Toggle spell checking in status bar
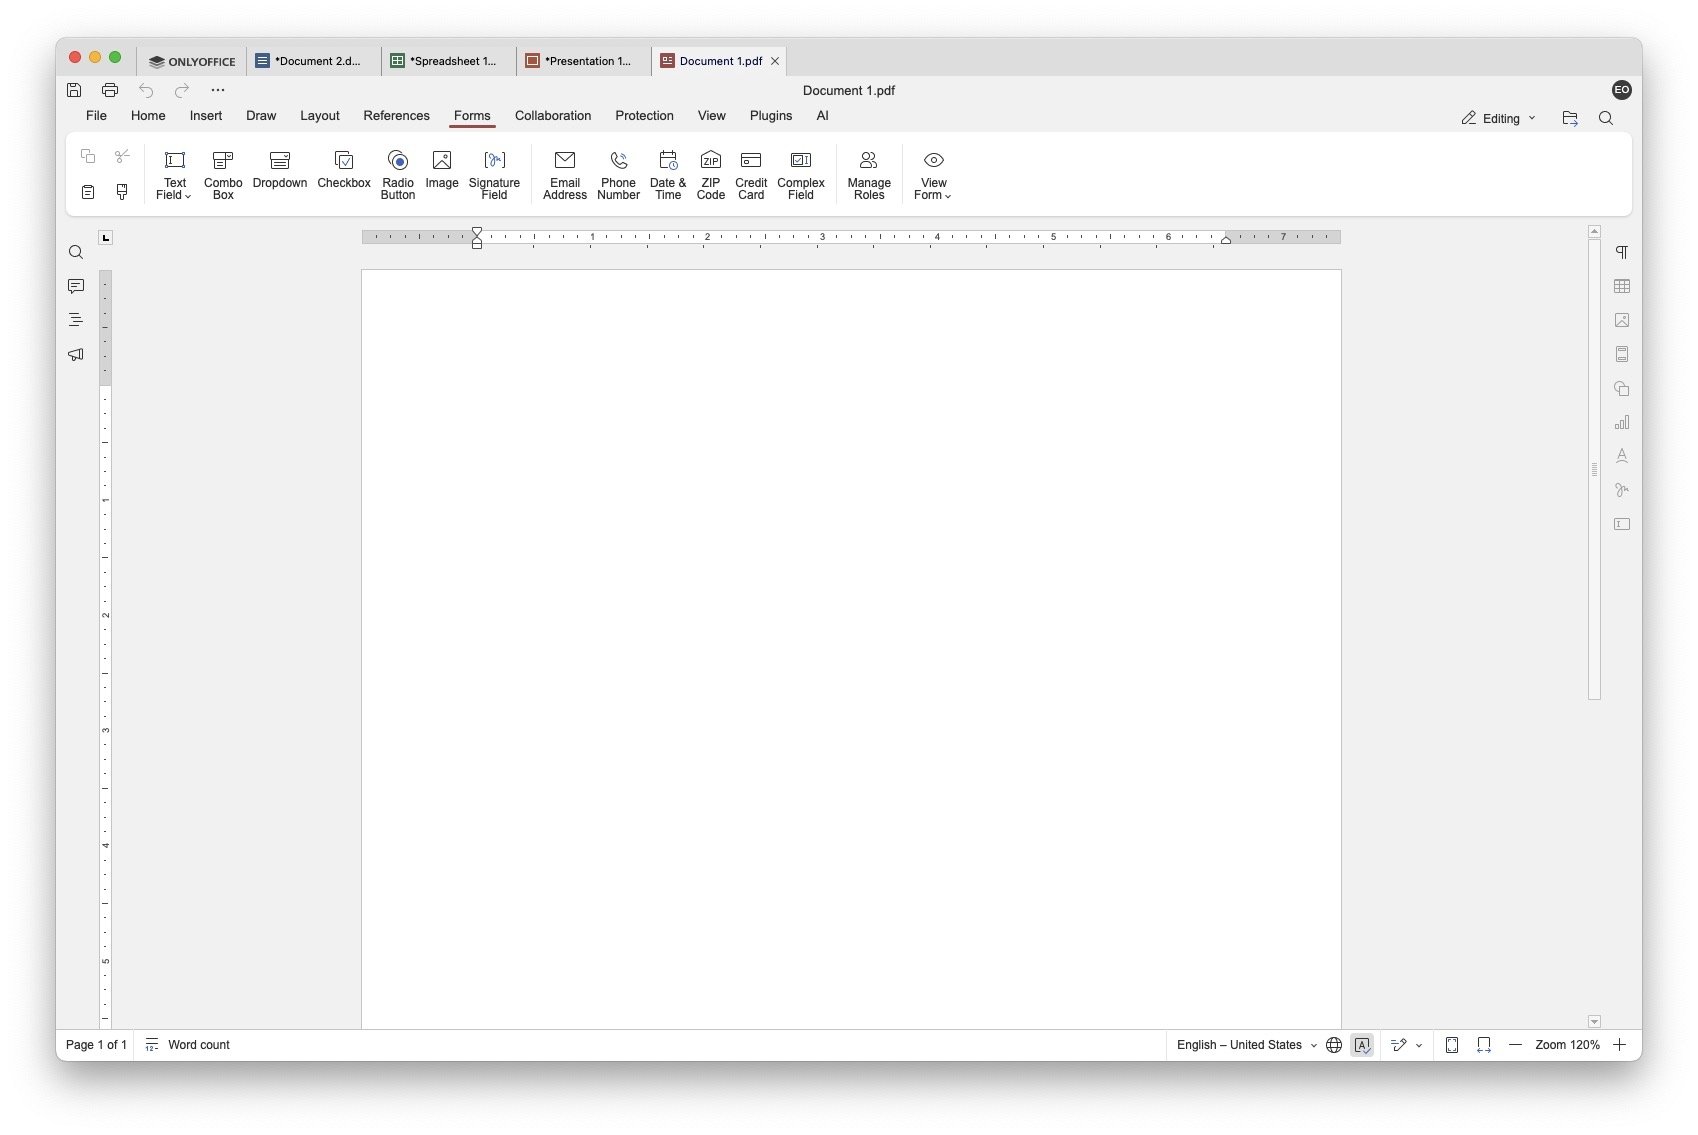1698x1135 pixels. click(1362, 1045)
